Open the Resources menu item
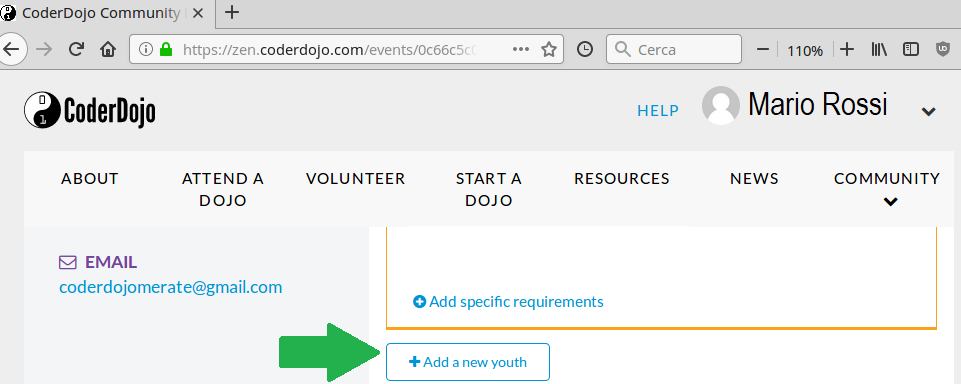This screenshot has width=961, height=384. coord(621,179)
